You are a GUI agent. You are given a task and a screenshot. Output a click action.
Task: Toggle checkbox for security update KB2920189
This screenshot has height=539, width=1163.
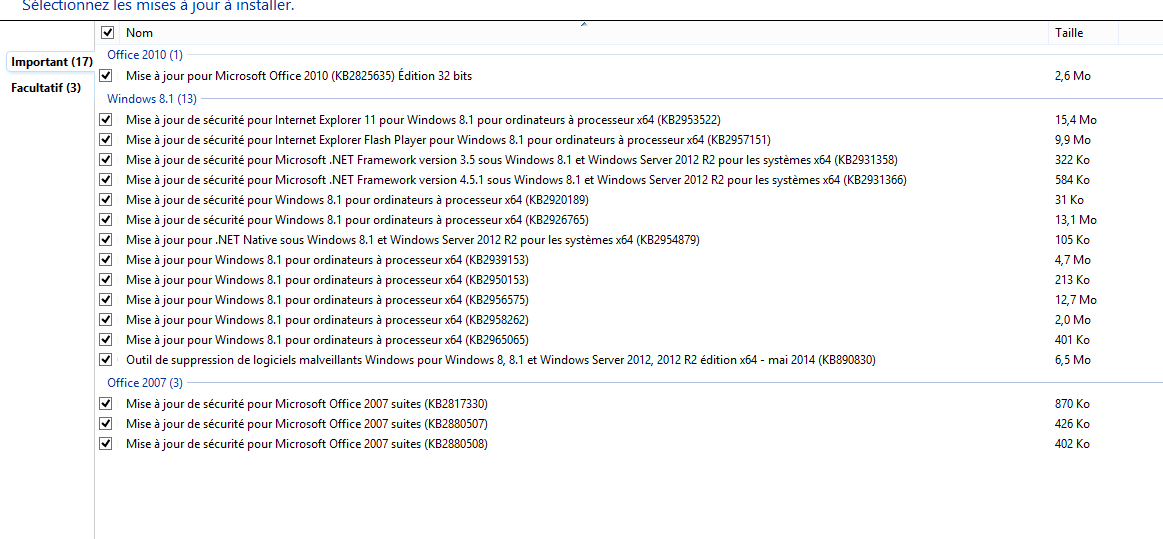[x=105, y=199]
